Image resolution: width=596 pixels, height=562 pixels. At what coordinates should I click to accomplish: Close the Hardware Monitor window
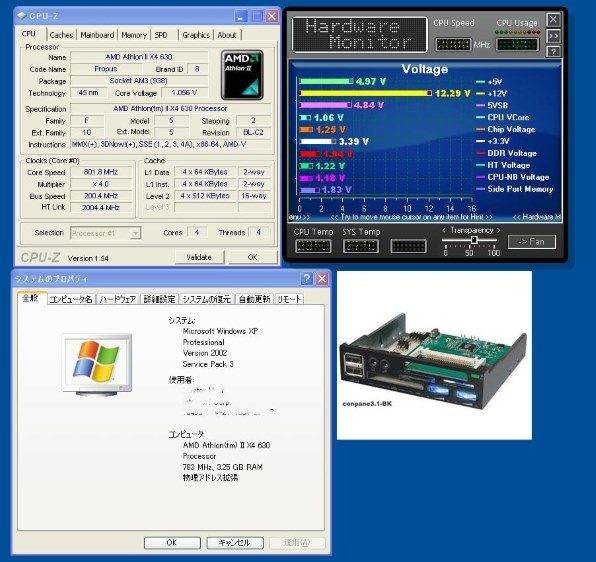(553, 19)
